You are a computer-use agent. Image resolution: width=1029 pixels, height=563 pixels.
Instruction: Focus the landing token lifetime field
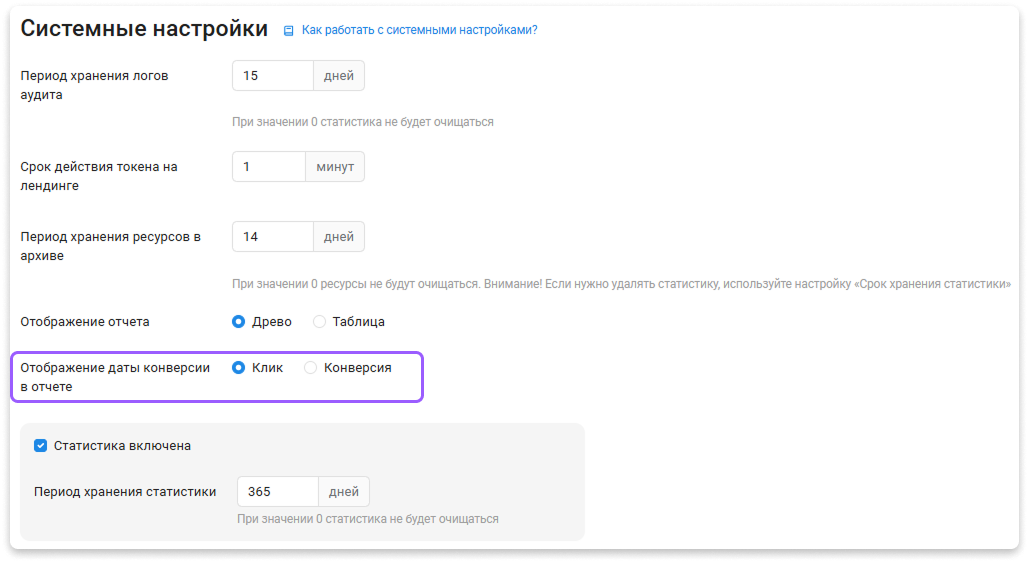click(x=269, y=167)
